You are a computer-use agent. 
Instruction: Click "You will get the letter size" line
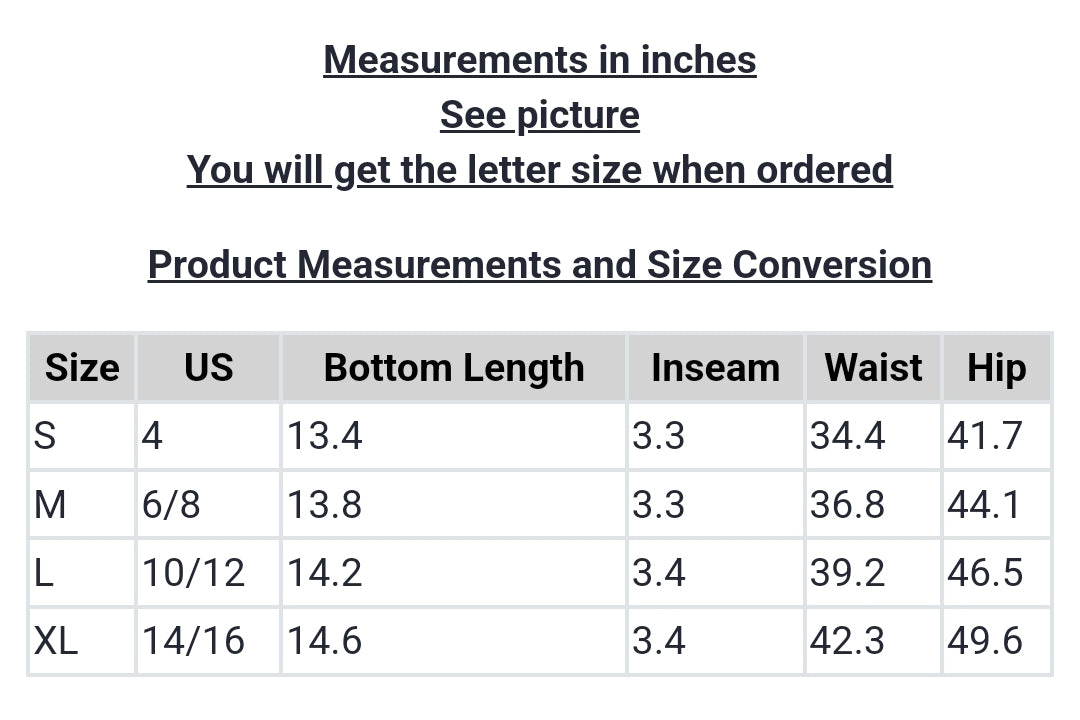coord(540,170)
